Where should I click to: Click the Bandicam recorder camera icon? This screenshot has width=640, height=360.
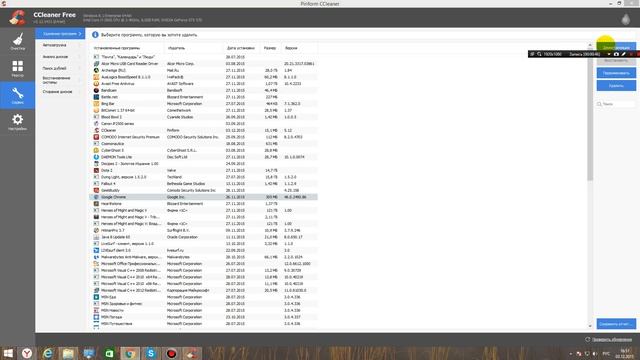pos(616,54)
